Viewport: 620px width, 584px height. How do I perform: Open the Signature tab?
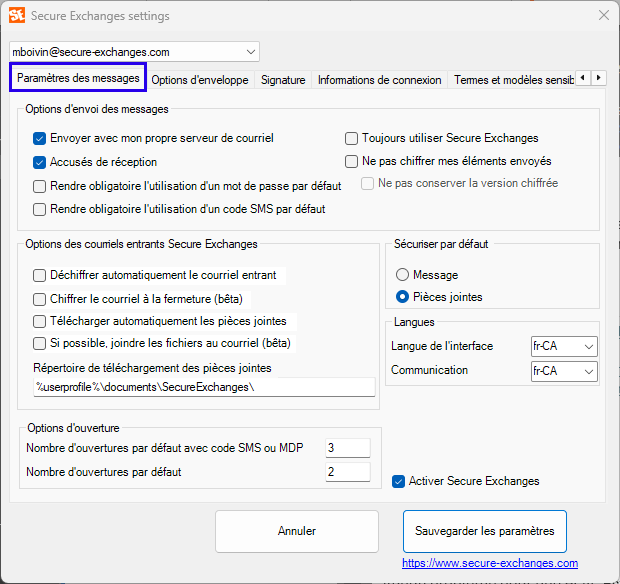[283, 80]
